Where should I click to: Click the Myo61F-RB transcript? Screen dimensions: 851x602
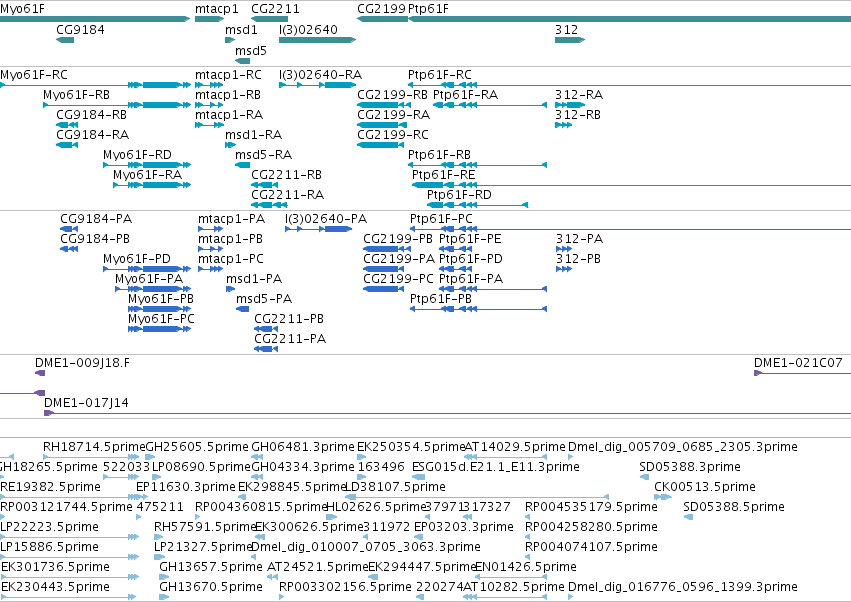pos(117,105)
